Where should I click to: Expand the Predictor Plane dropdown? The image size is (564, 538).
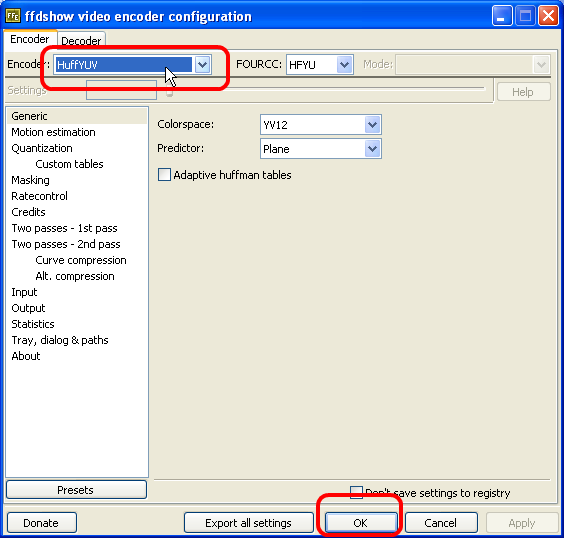pos(372,149)
